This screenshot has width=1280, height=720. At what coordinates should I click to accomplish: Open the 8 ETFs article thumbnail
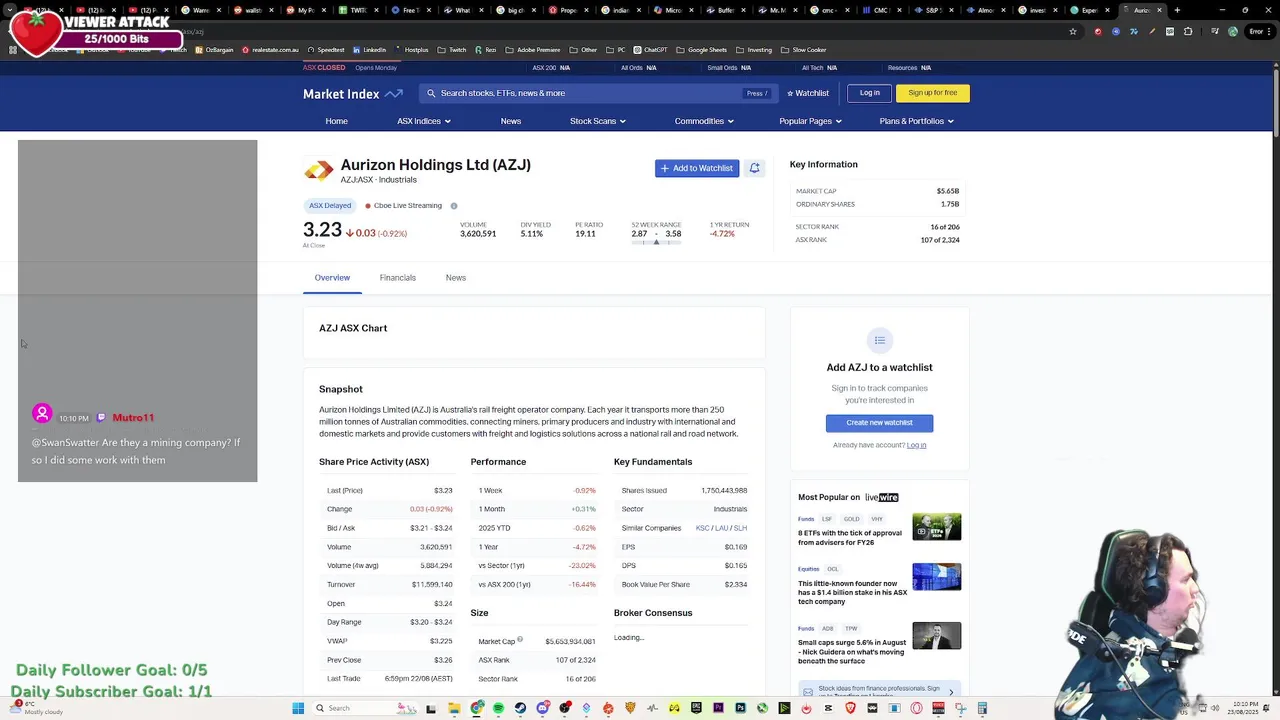(937, 527)
